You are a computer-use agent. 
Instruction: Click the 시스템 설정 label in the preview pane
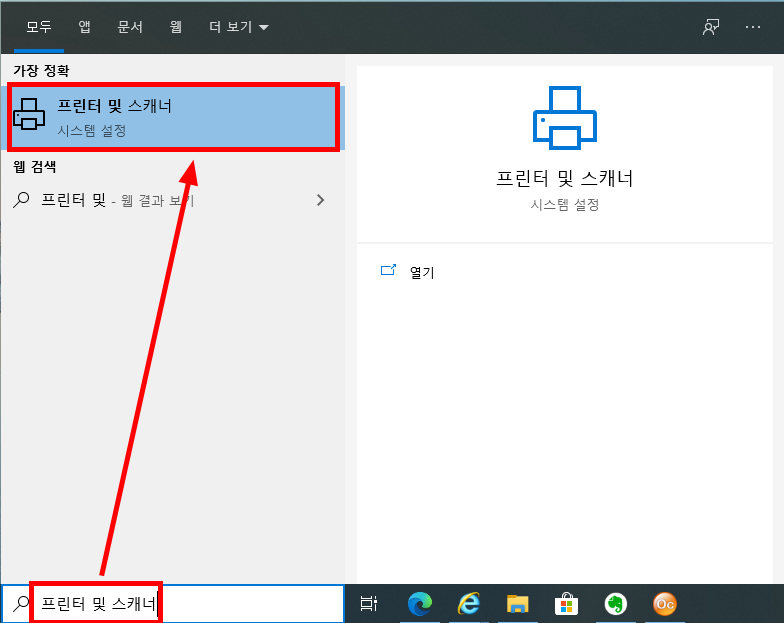[x=565, y=204]
